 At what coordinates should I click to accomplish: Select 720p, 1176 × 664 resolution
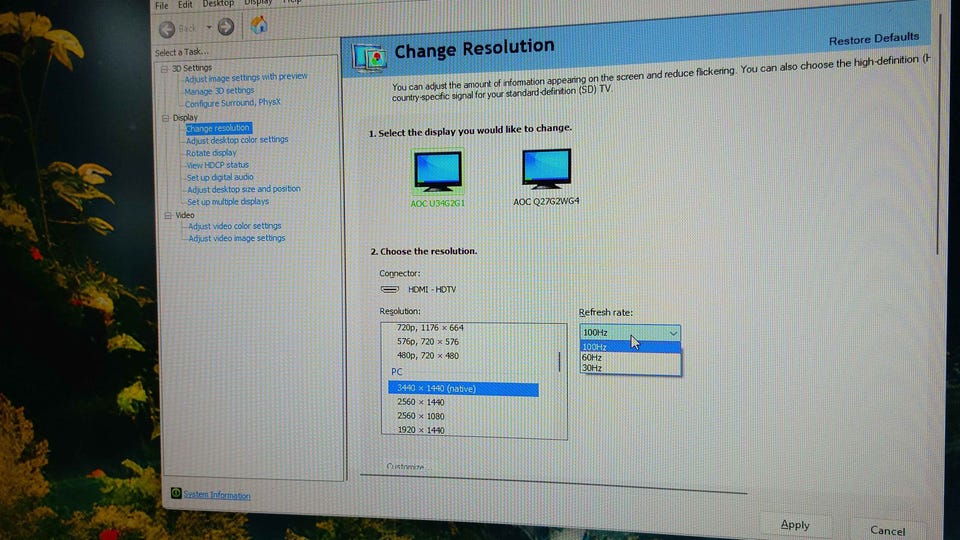pos(430,328)
